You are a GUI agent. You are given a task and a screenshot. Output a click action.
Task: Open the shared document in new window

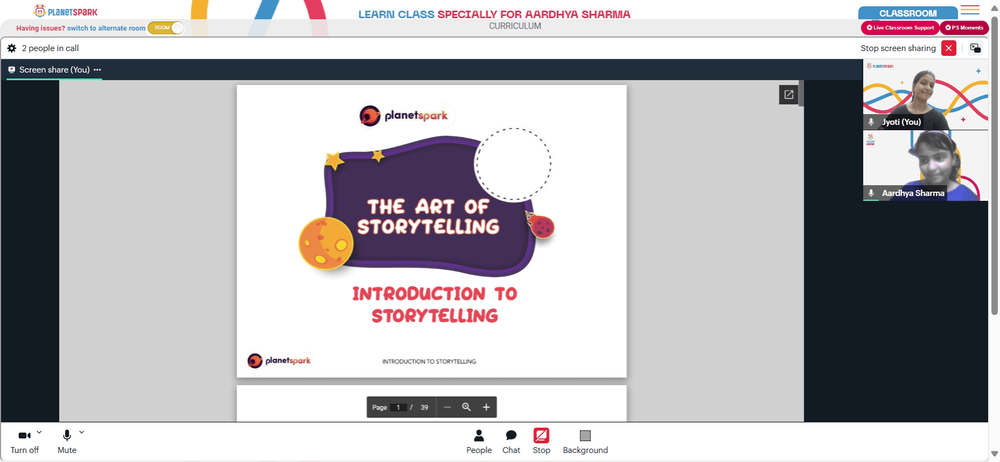click(788, 95)
